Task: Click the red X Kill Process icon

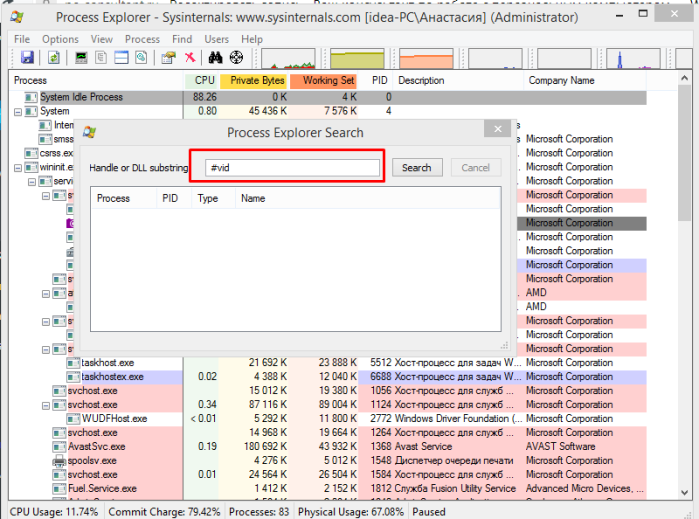Action: [x=190, y=58]
